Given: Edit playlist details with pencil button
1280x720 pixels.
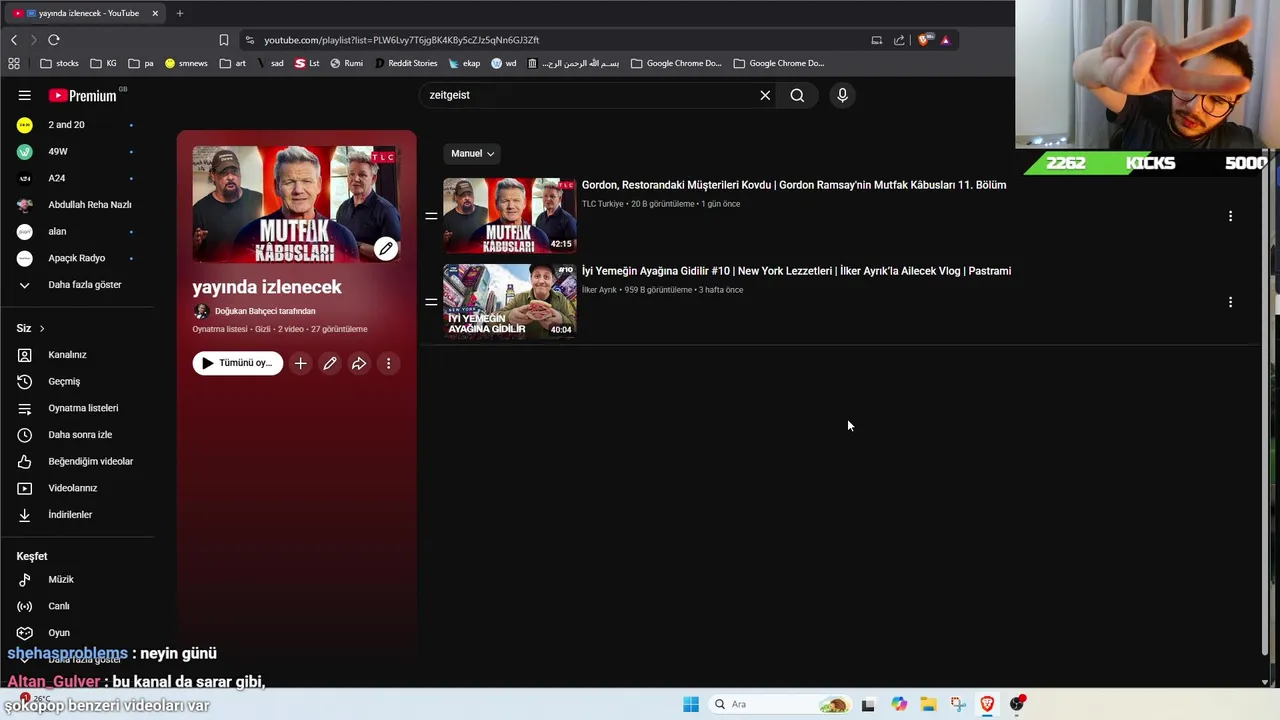Looking at the screenshot, I should click(329, 363).
